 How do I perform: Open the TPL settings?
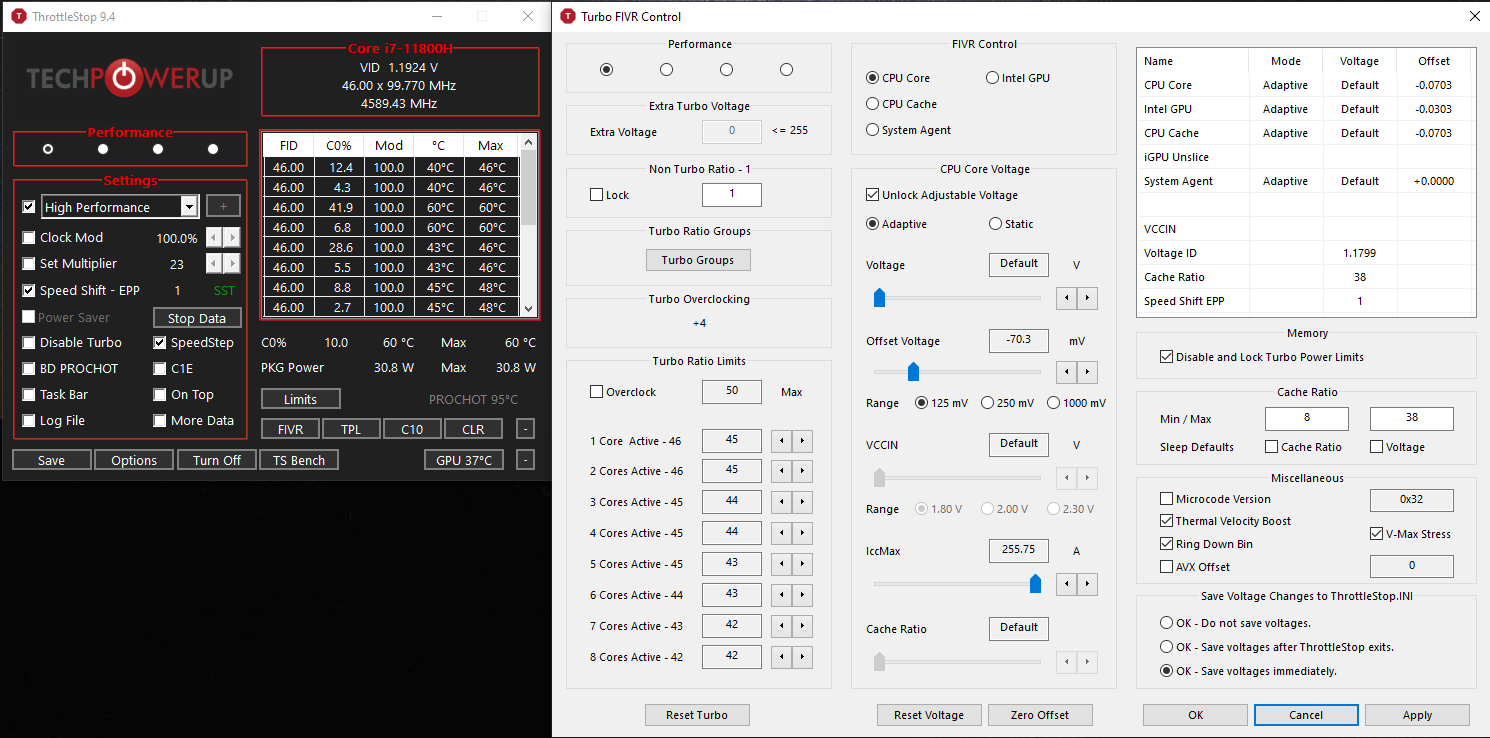(x=351, y=429)
